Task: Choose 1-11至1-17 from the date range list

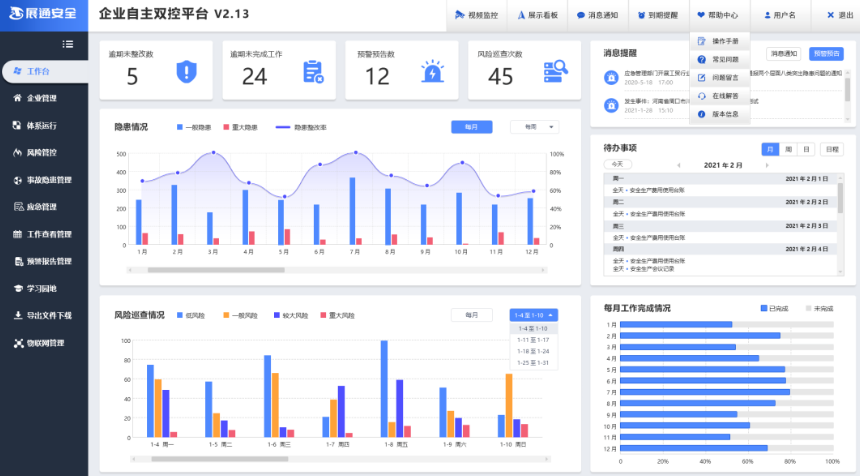Action: [533, 340]
